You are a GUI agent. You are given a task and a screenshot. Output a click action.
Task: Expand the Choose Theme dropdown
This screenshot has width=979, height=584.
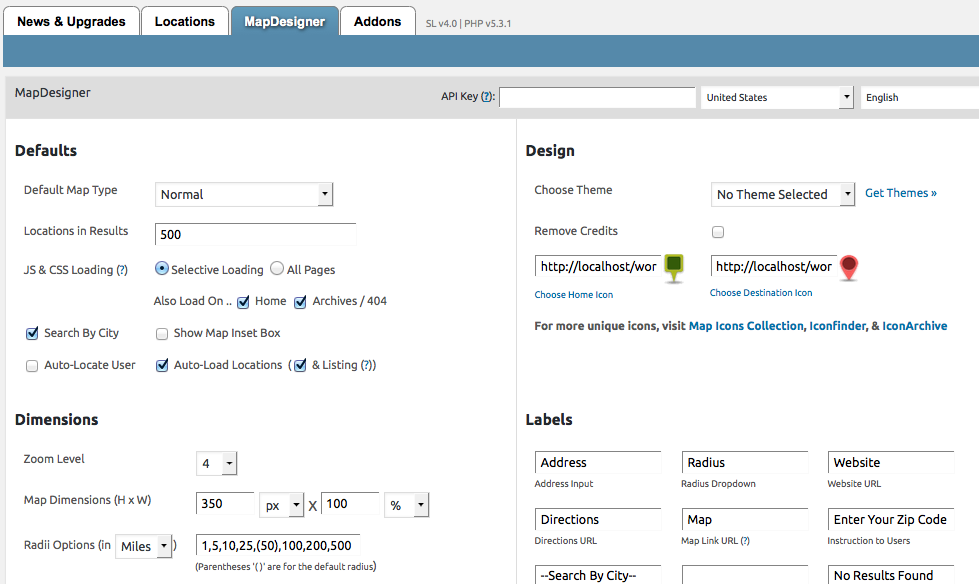click(782, 194)
